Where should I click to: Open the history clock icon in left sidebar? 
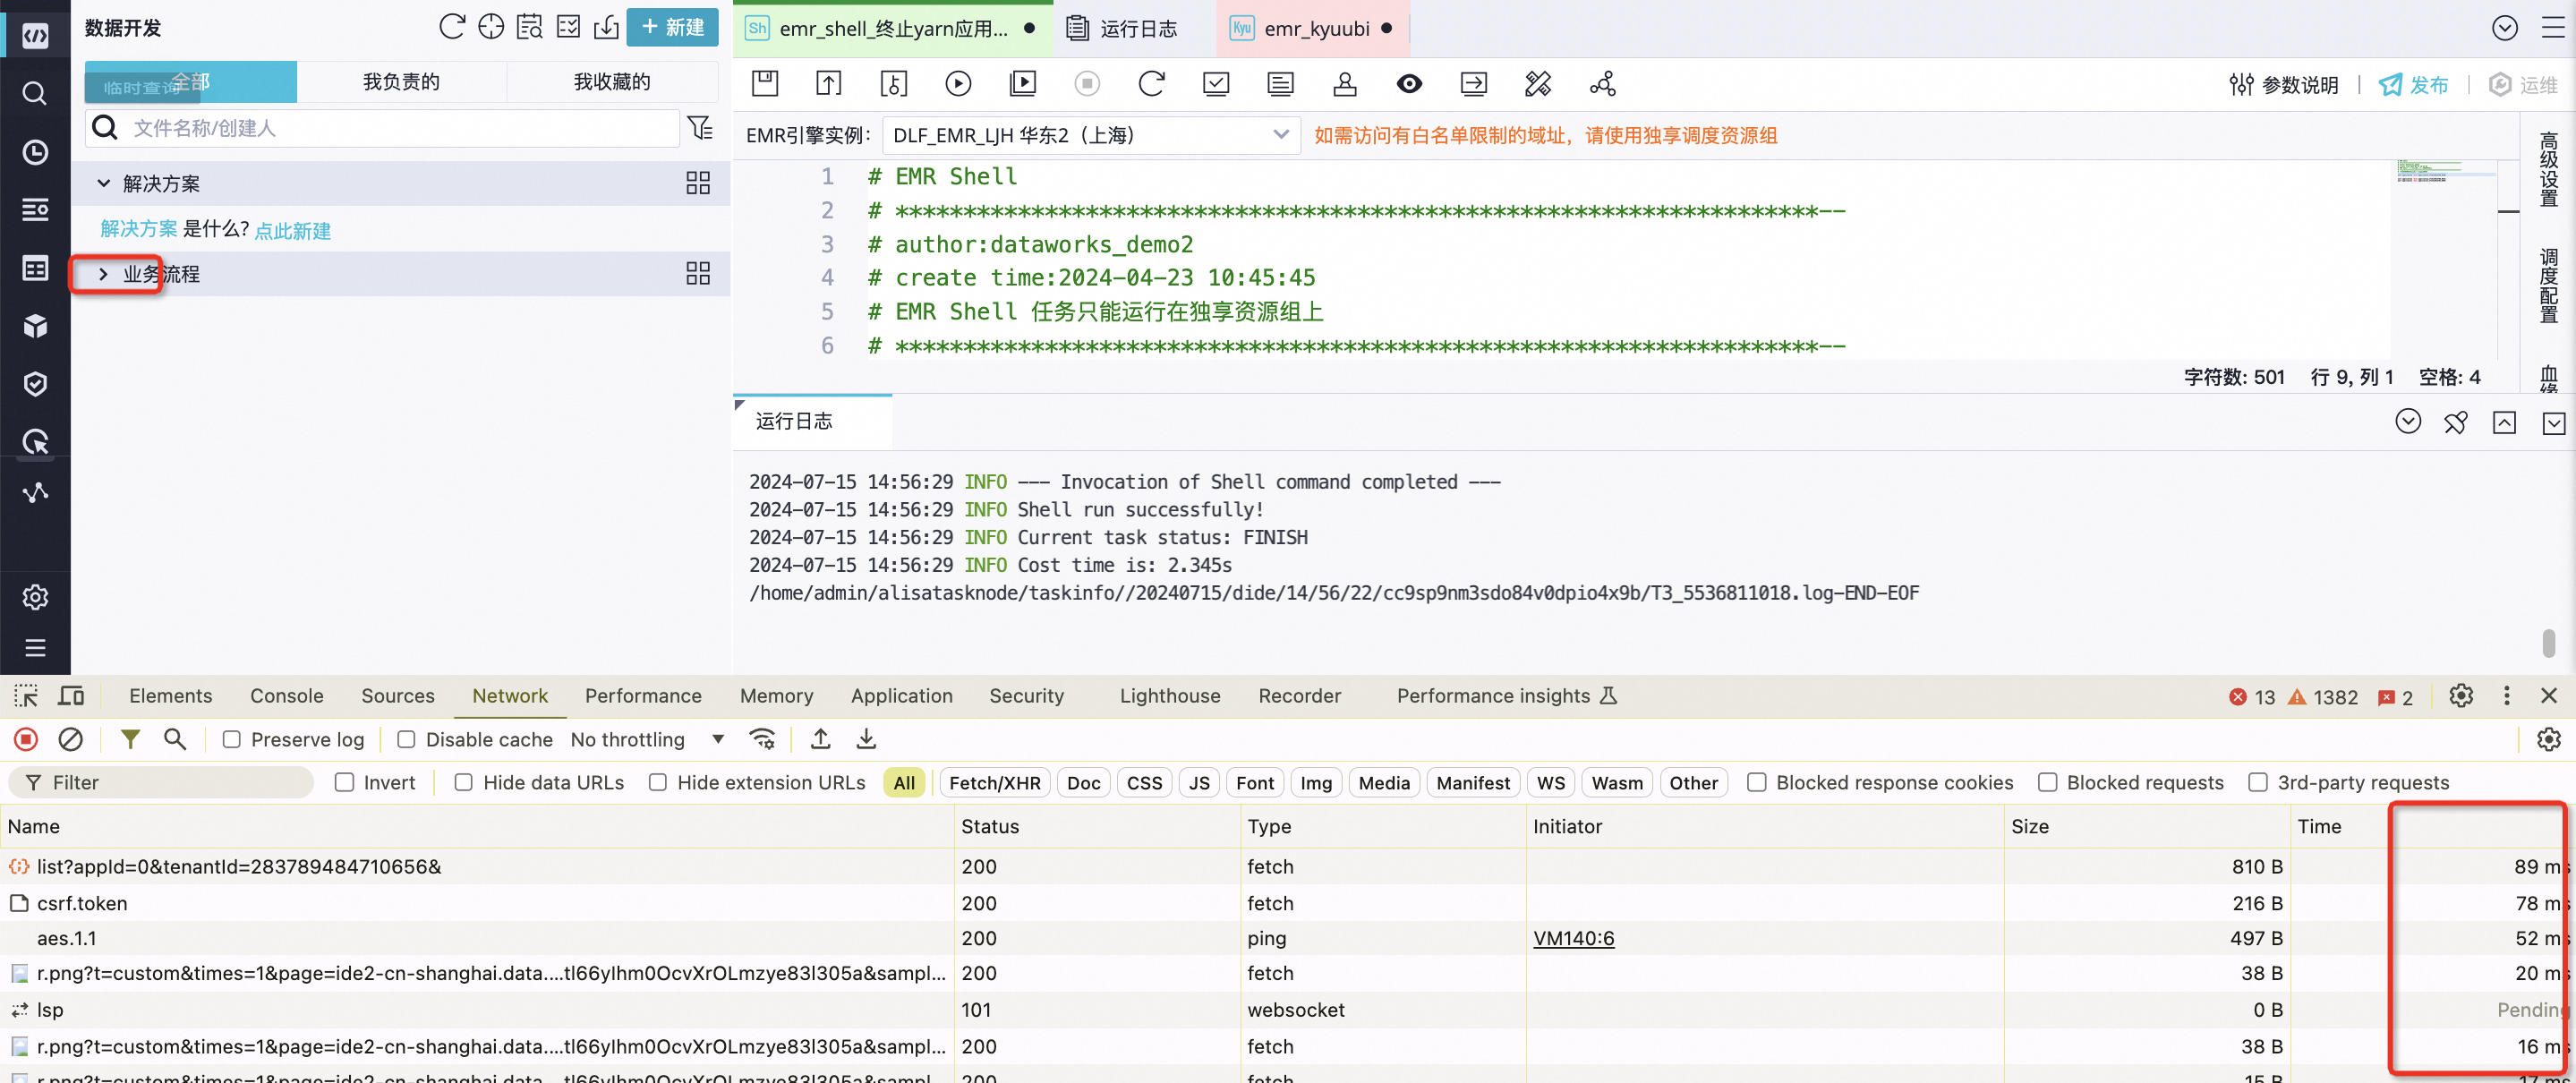point(35,152)
